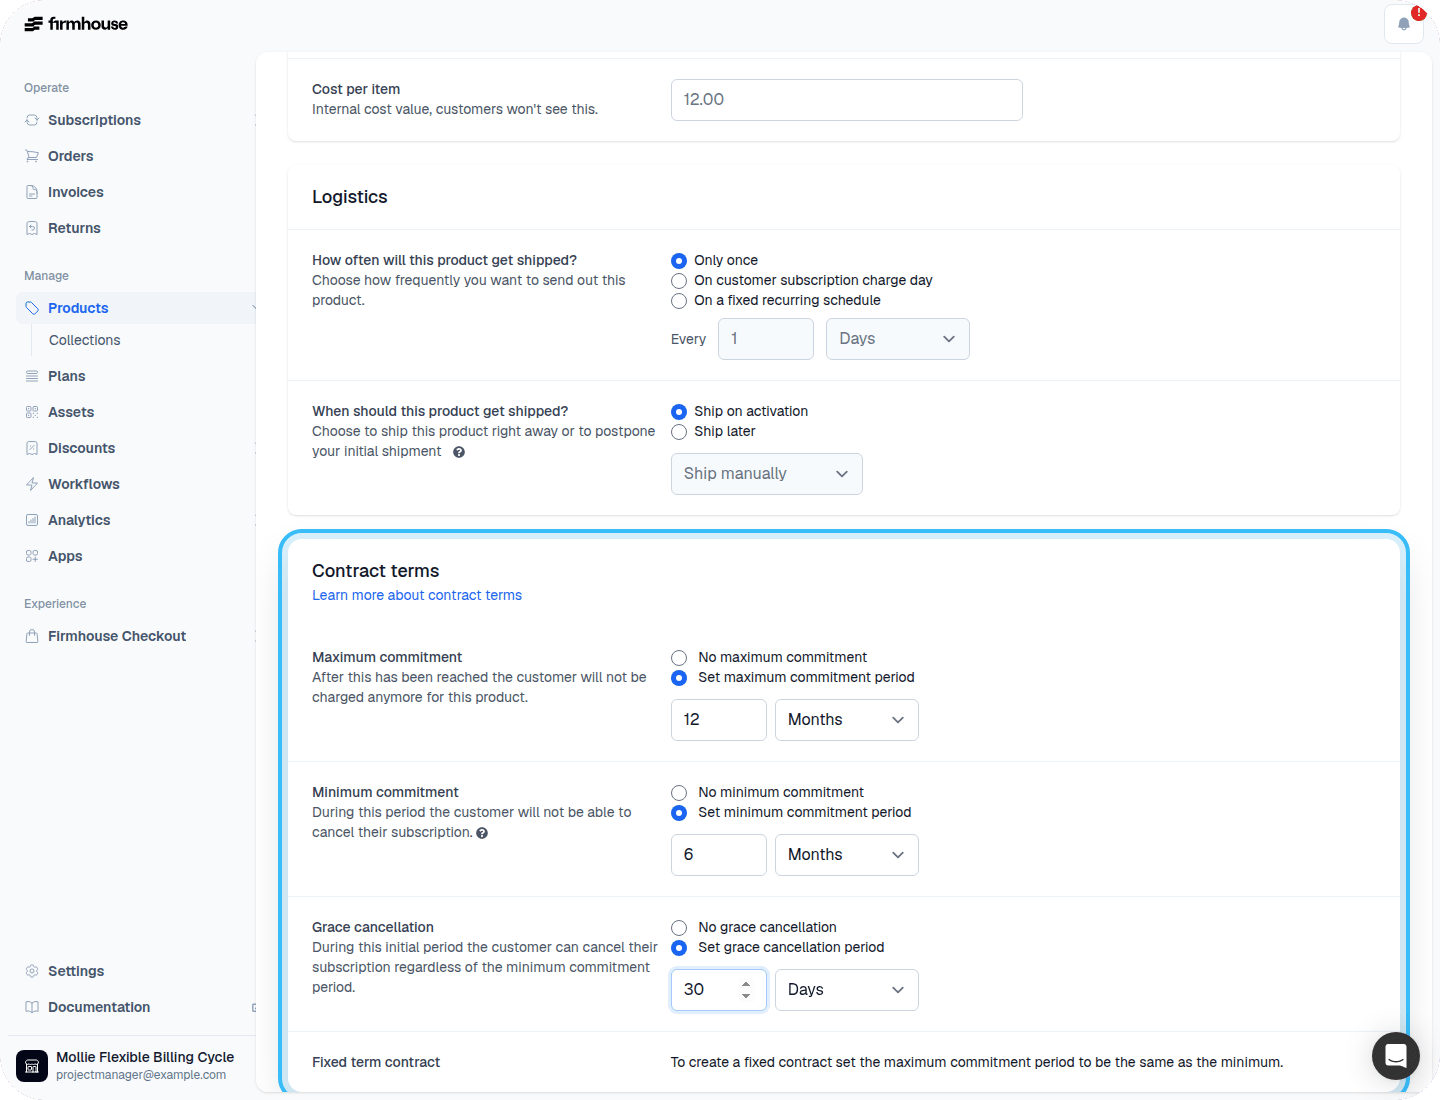Click the project store avatar icon

[x=32, y=1066]
